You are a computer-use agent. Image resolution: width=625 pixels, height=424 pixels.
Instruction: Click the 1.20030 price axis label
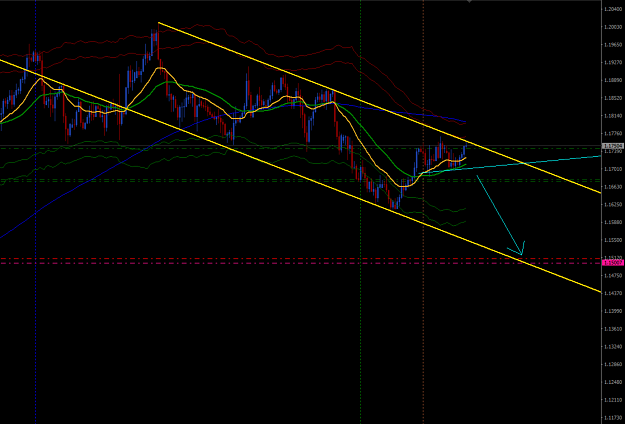(x=613, y=27)
